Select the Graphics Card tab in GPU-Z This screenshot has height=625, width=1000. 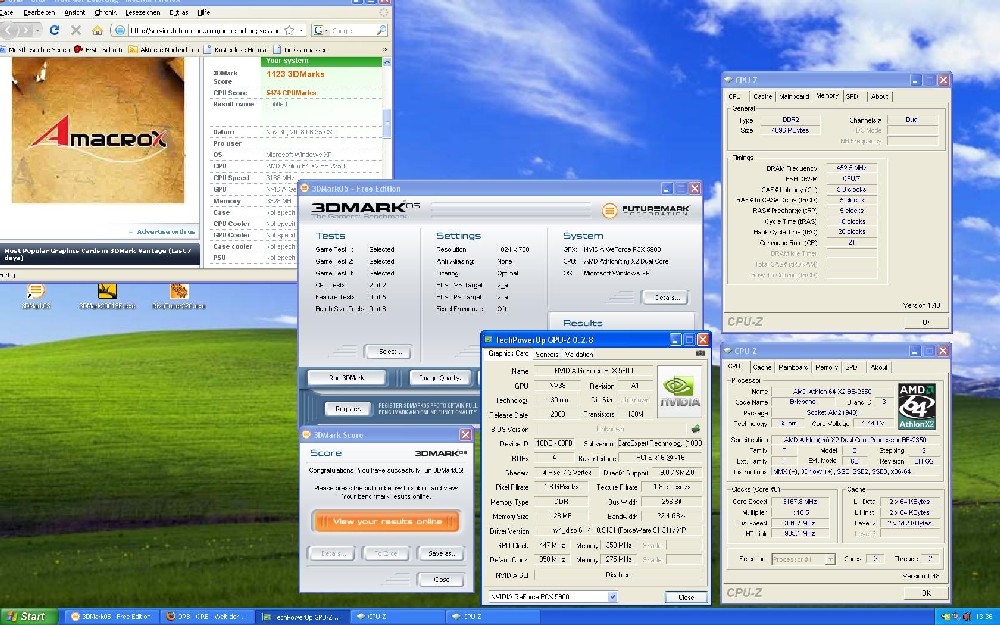coord(508,353)
